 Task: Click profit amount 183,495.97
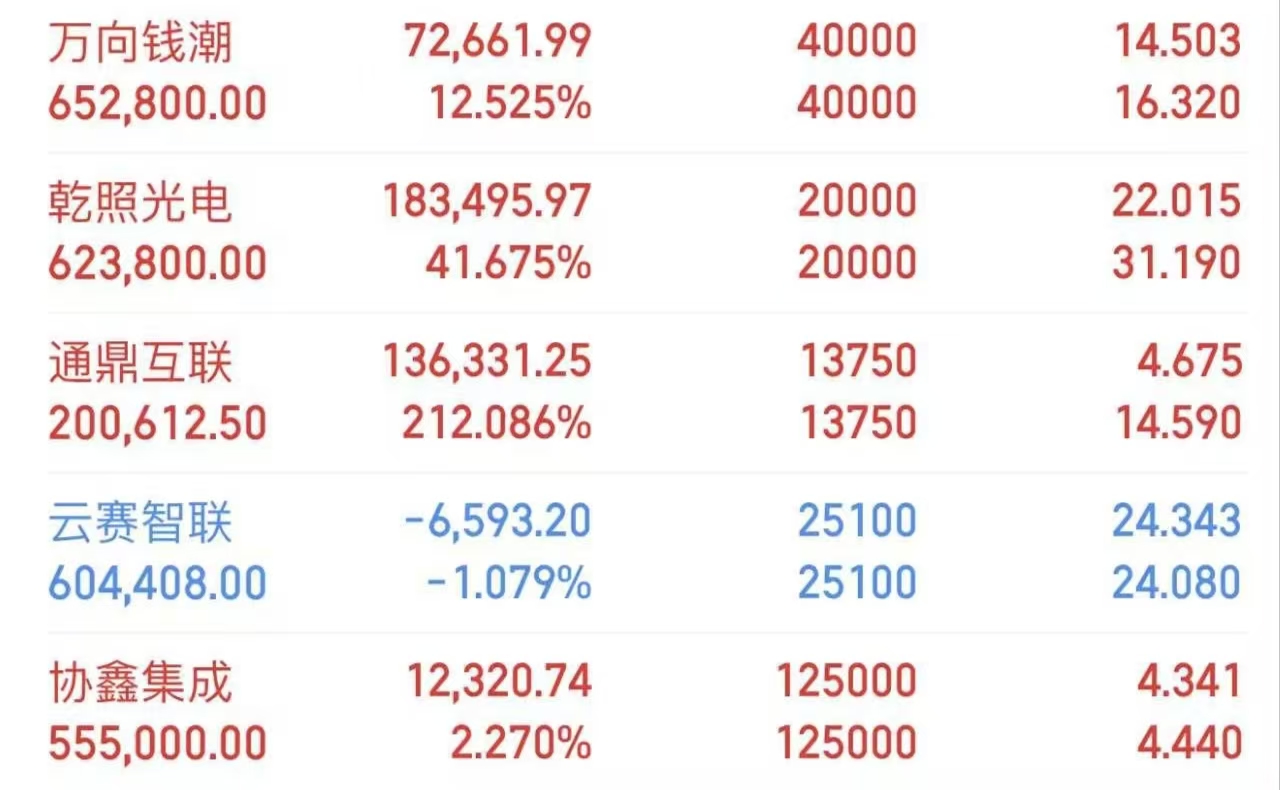487,202
